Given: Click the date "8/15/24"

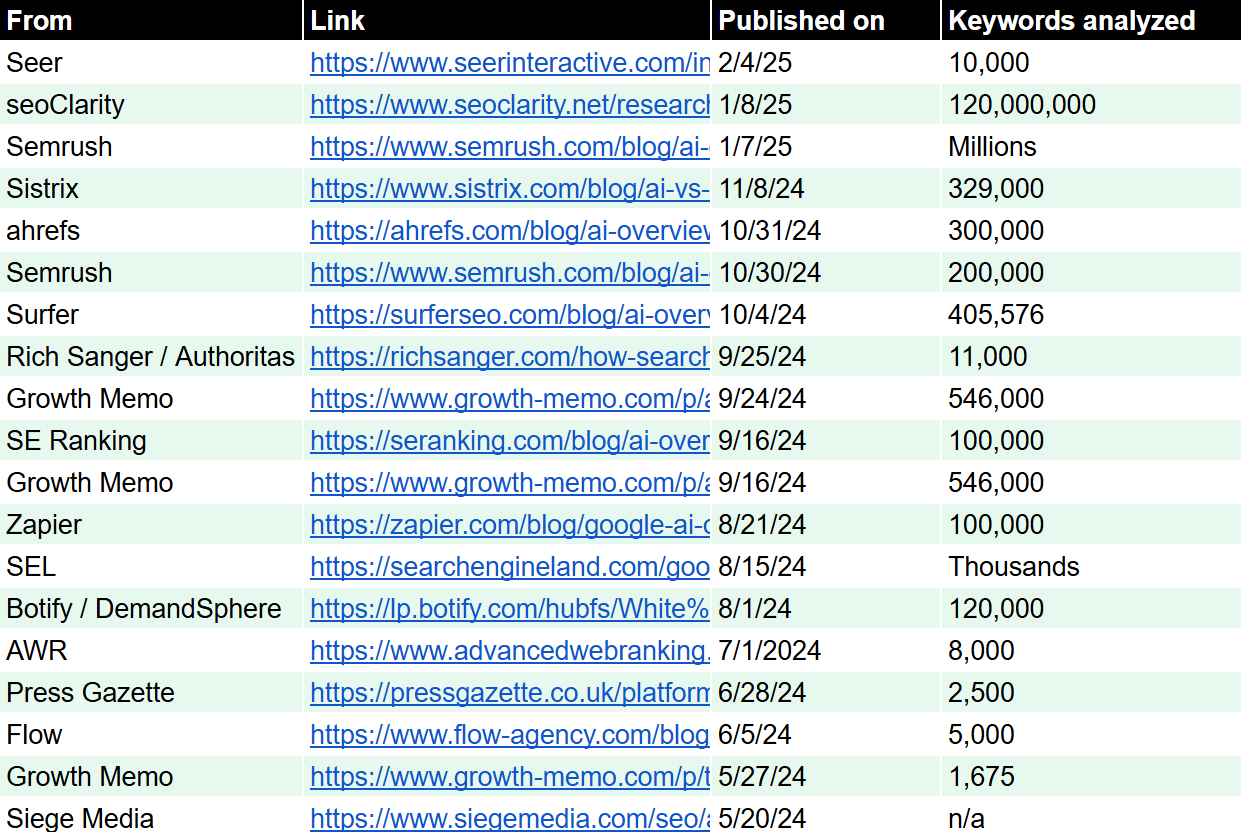Looking at the screenshot, I should [762, 567].
